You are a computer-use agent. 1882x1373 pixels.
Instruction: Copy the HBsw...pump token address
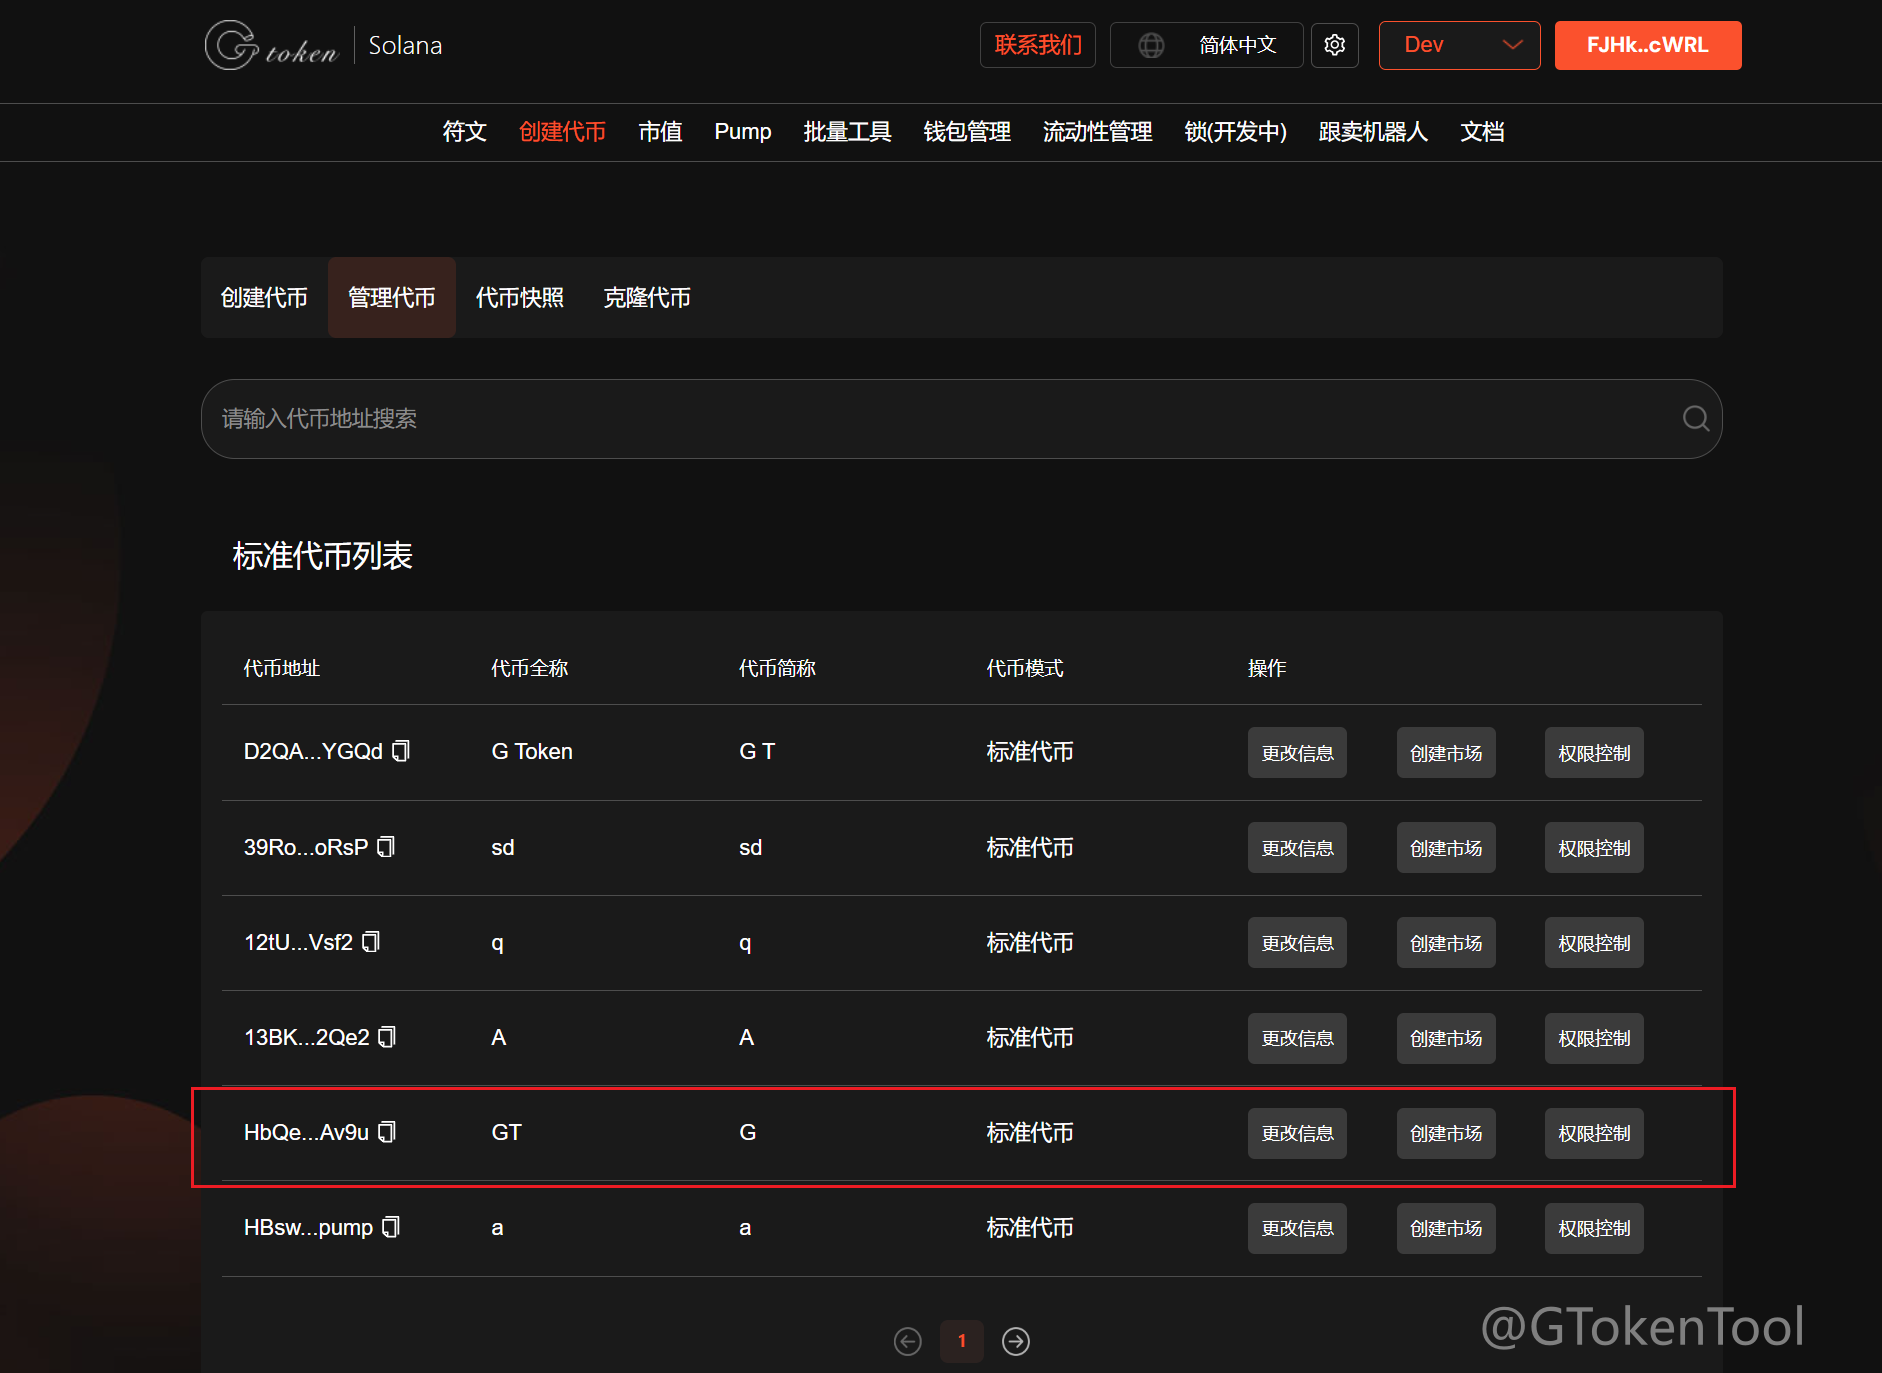[391, 1227]
